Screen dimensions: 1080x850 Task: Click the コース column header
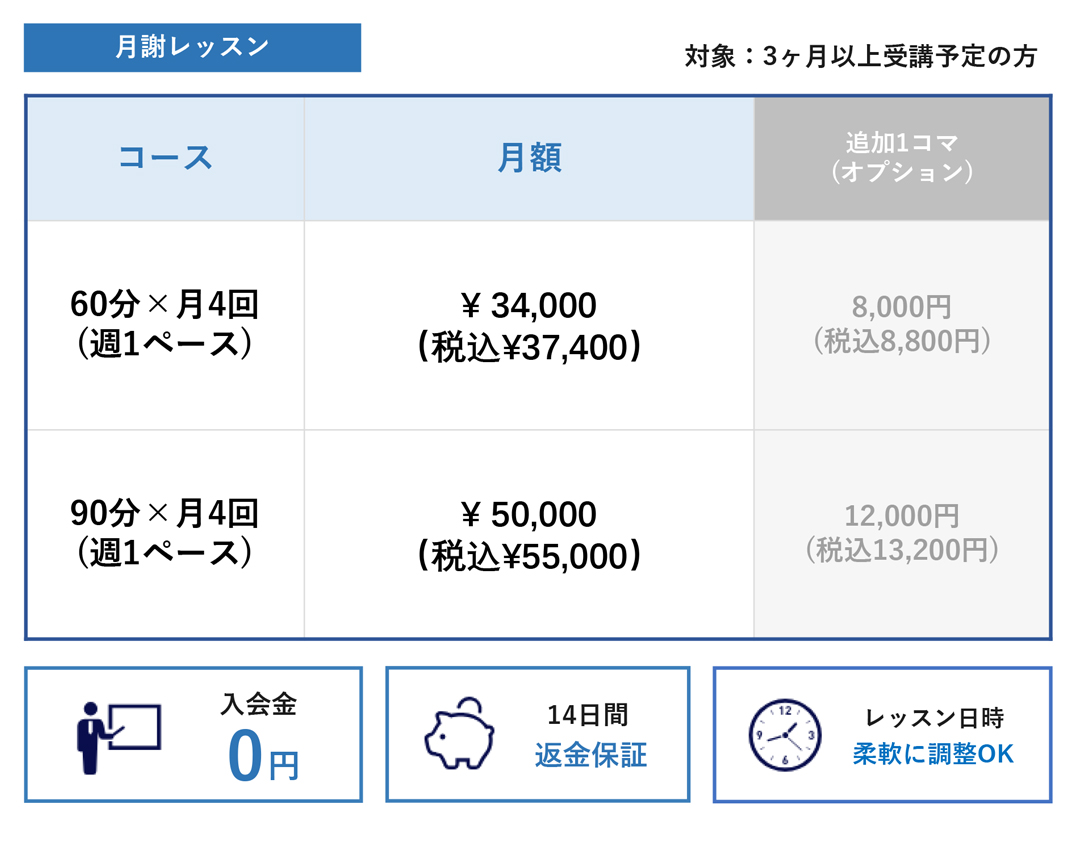pyautogui.click(x=165, y=158)
